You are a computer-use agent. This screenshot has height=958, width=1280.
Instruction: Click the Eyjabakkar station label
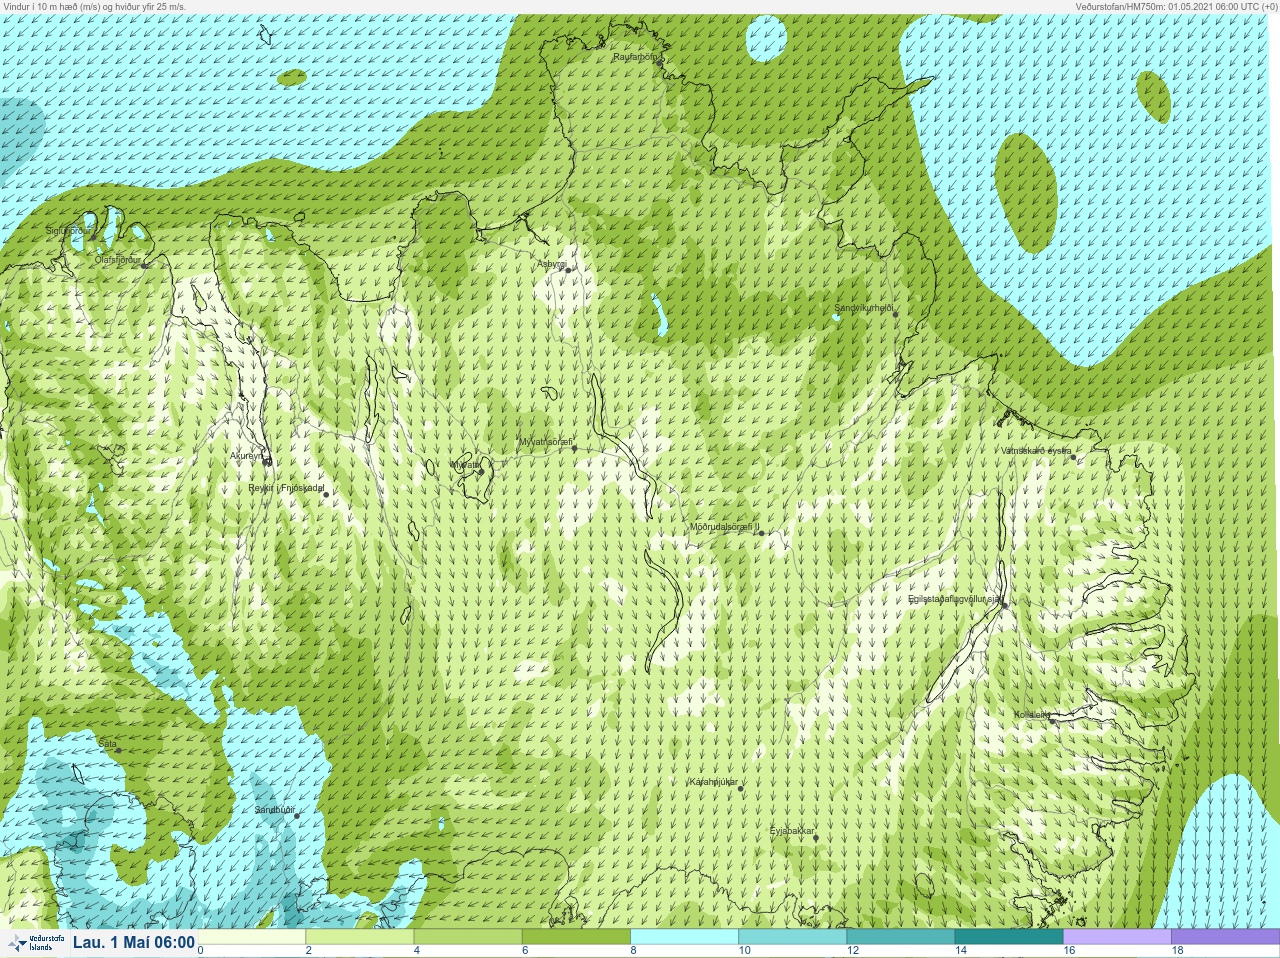(793, 831)
